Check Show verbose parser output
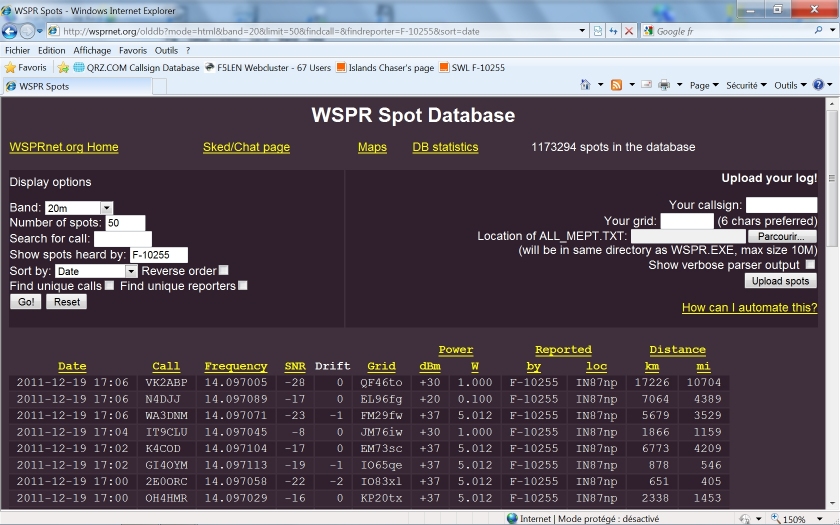This screenshot has width=840, height=525. (810, 265)
